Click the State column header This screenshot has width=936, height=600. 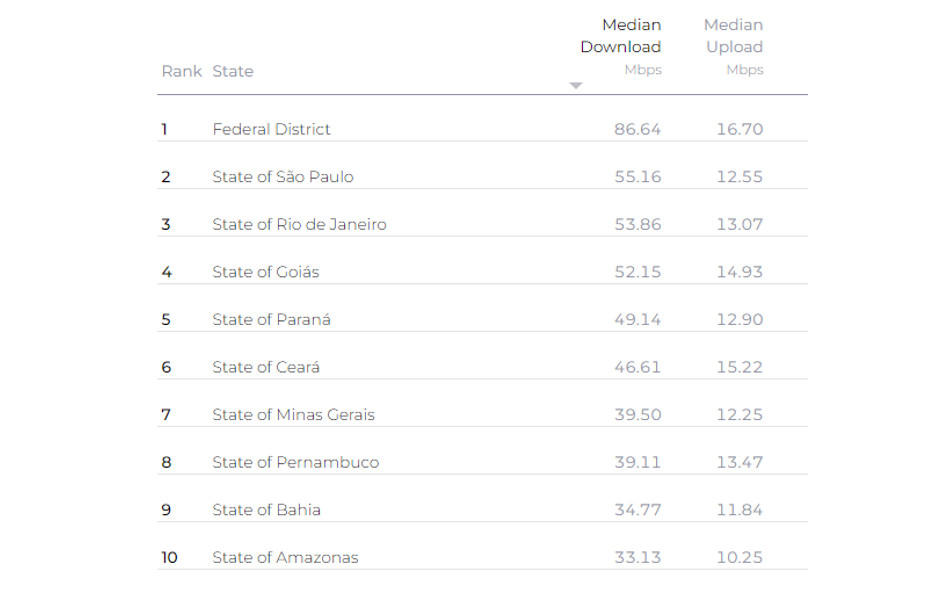(233, 71)
